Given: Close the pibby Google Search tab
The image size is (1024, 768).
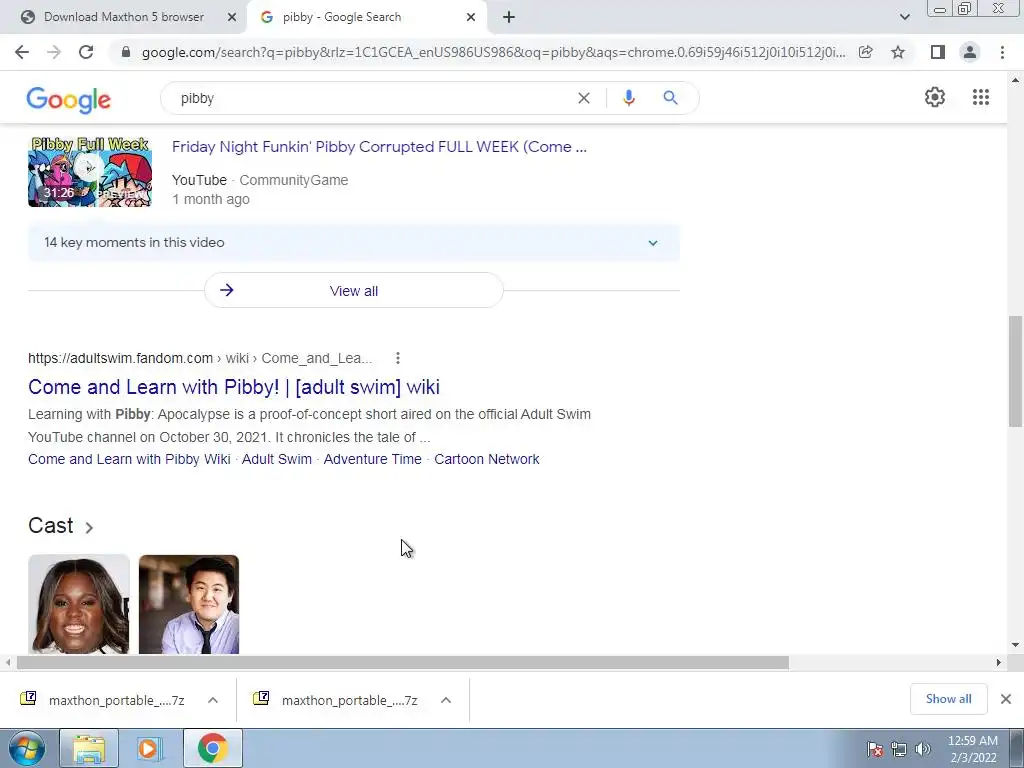Looking at the screenshot, I should point(471,17).
